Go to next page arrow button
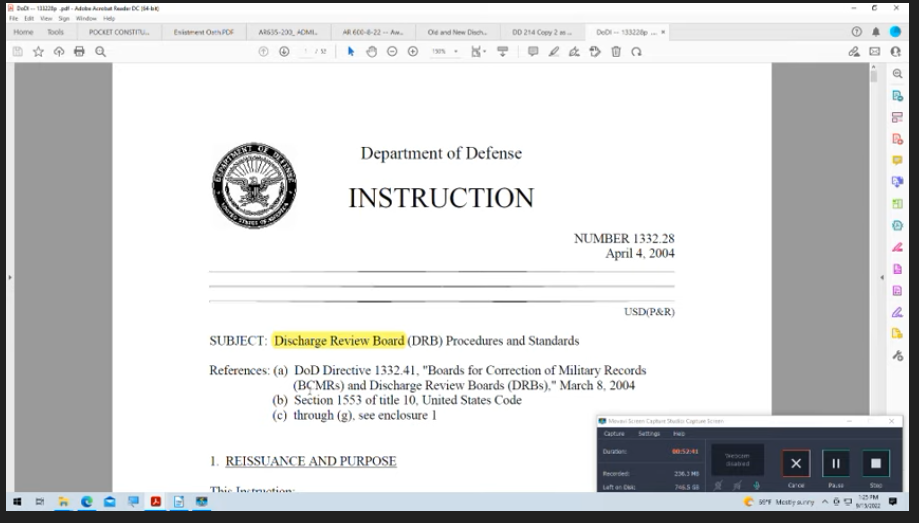 tap(284, 52)
